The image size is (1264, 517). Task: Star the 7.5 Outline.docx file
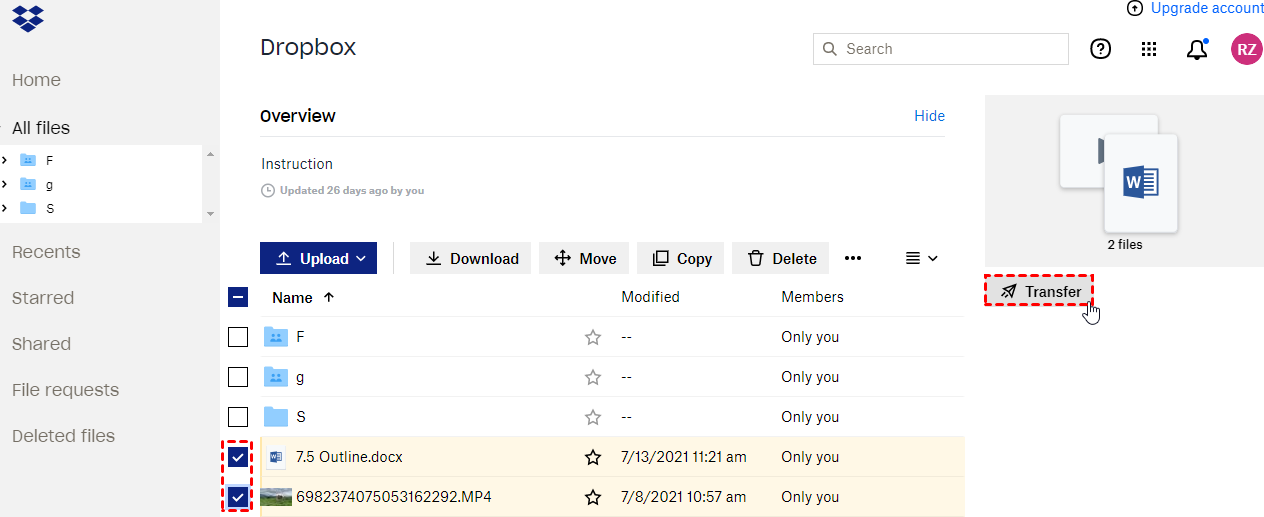pos(593,457)
